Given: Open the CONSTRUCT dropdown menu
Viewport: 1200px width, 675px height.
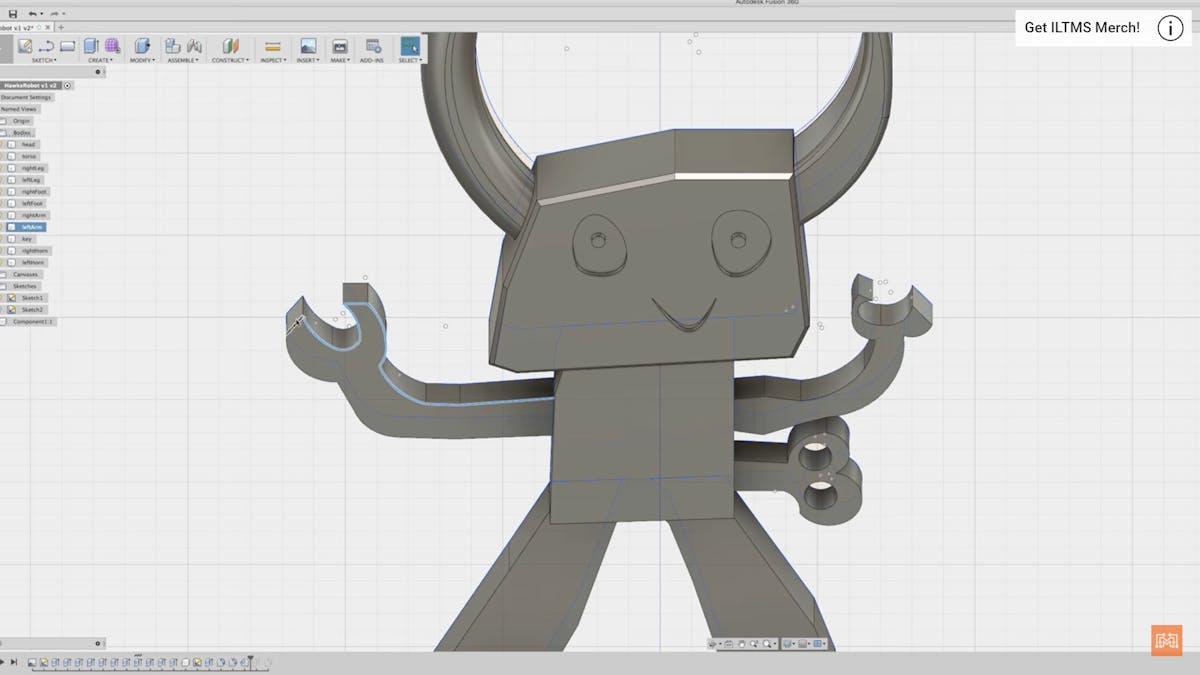Looking at the screenshot, I should coord(230,60).
